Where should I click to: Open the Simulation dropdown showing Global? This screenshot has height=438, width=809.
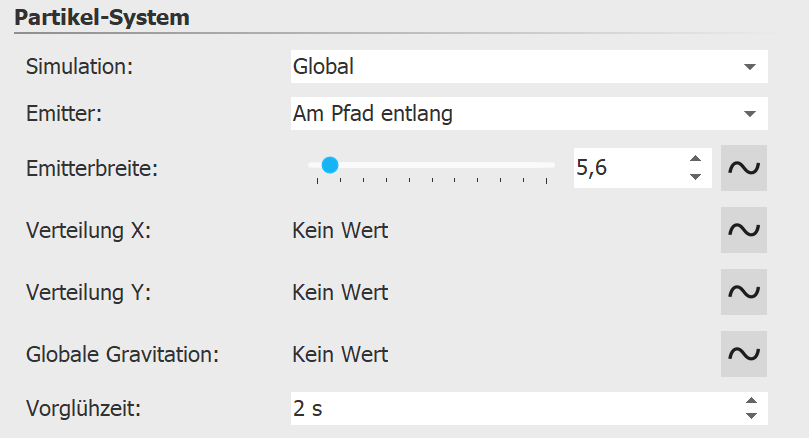[x=527, y=67]
